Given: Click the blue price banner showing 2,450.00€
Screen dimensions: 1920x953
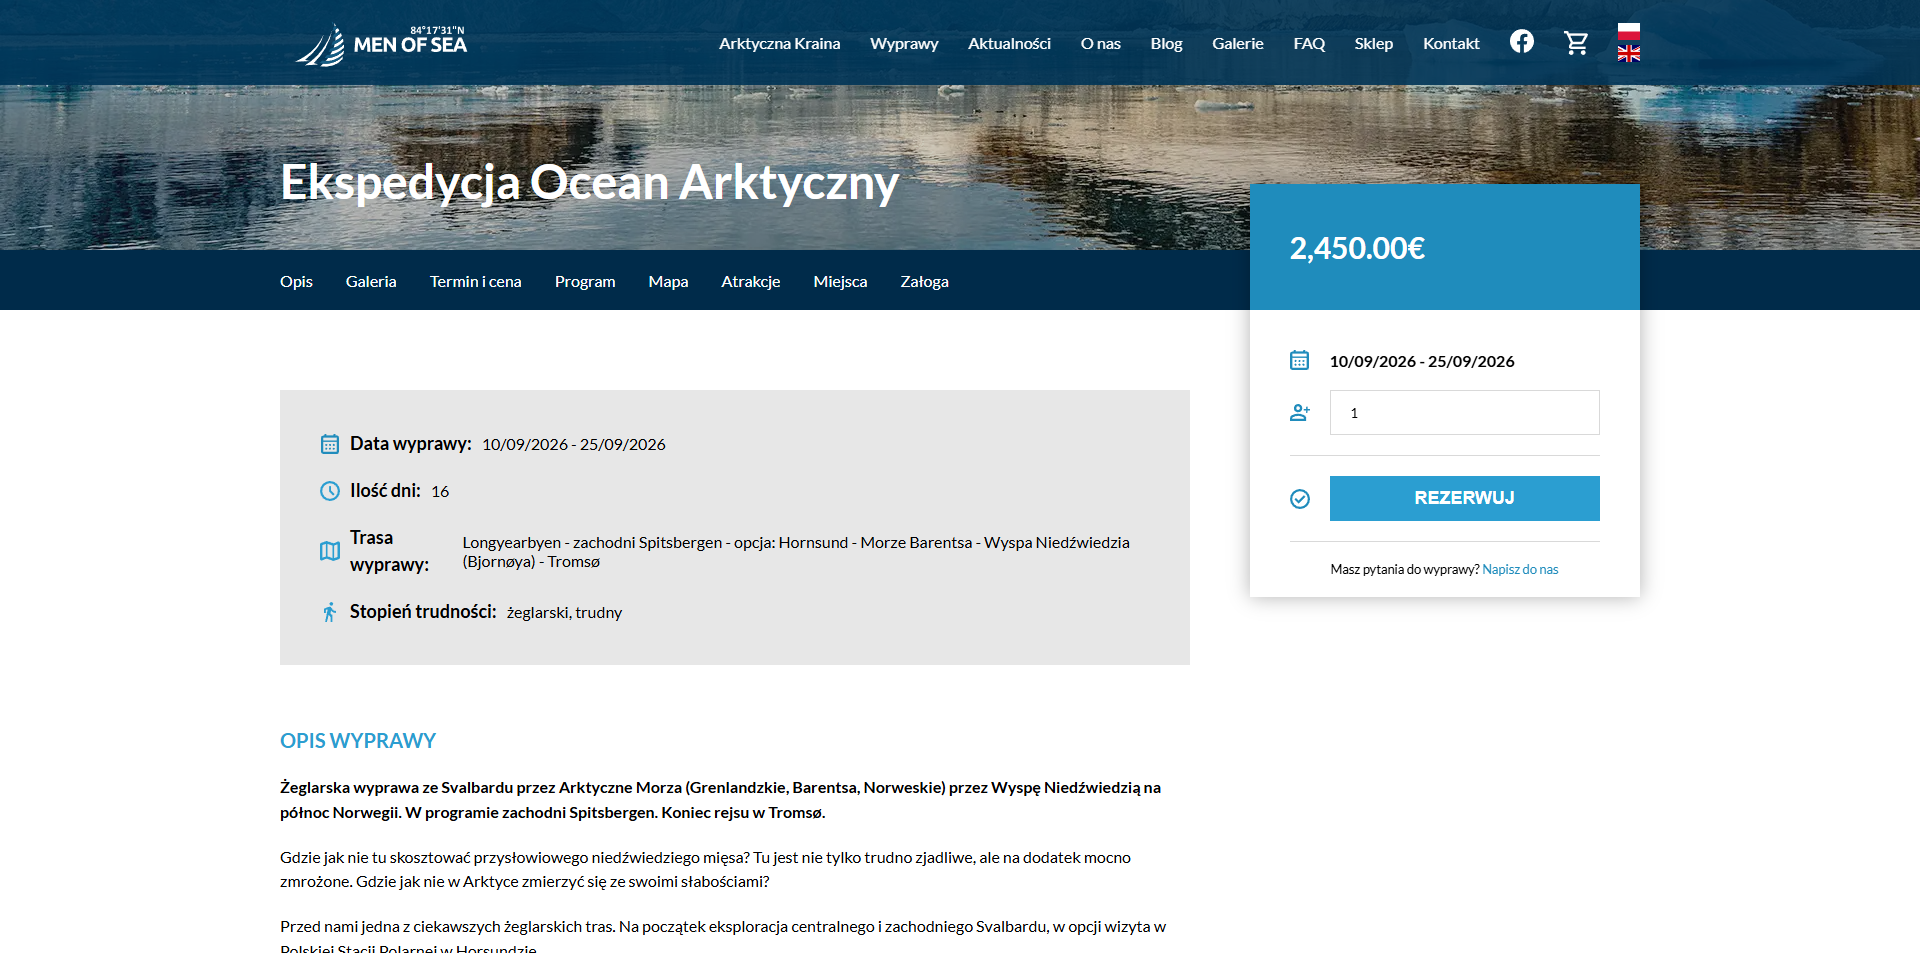Looking at the screenshot, I should (1444, 247).
